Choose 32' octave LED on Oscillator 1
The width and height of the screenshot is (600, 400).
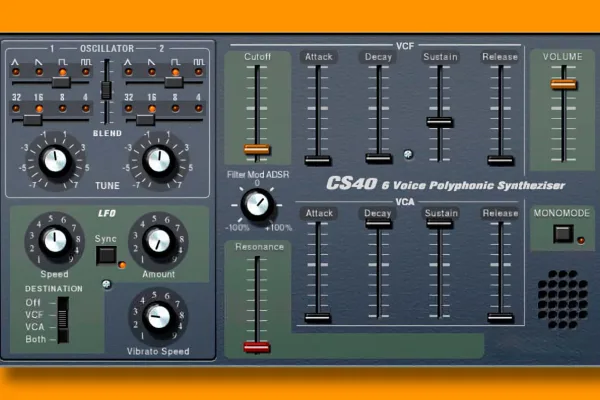click(x=16, y=109)
